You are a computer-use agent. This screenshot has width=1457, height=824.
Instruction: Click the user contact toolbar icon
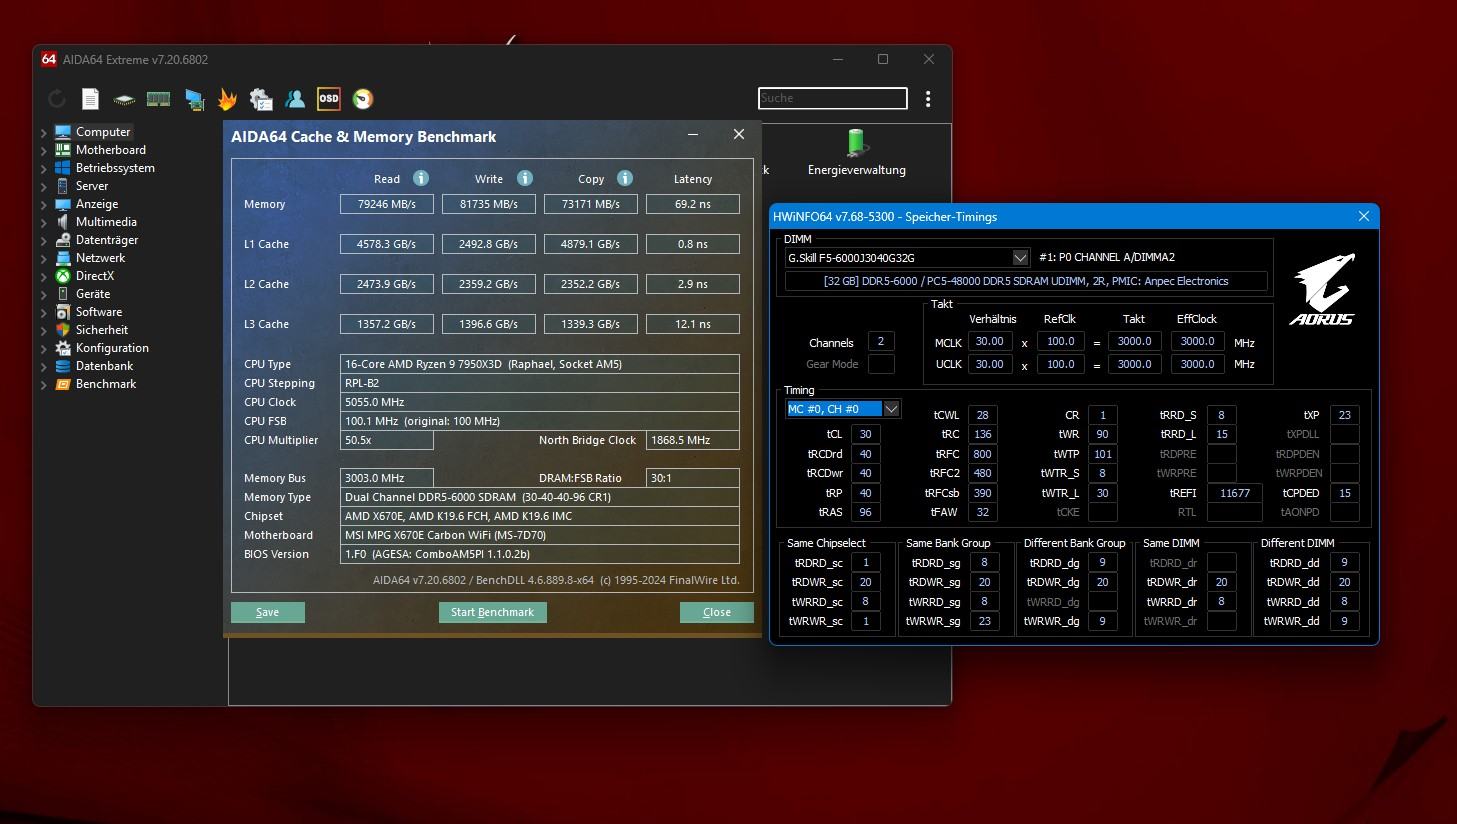click(x=295, y=99)
